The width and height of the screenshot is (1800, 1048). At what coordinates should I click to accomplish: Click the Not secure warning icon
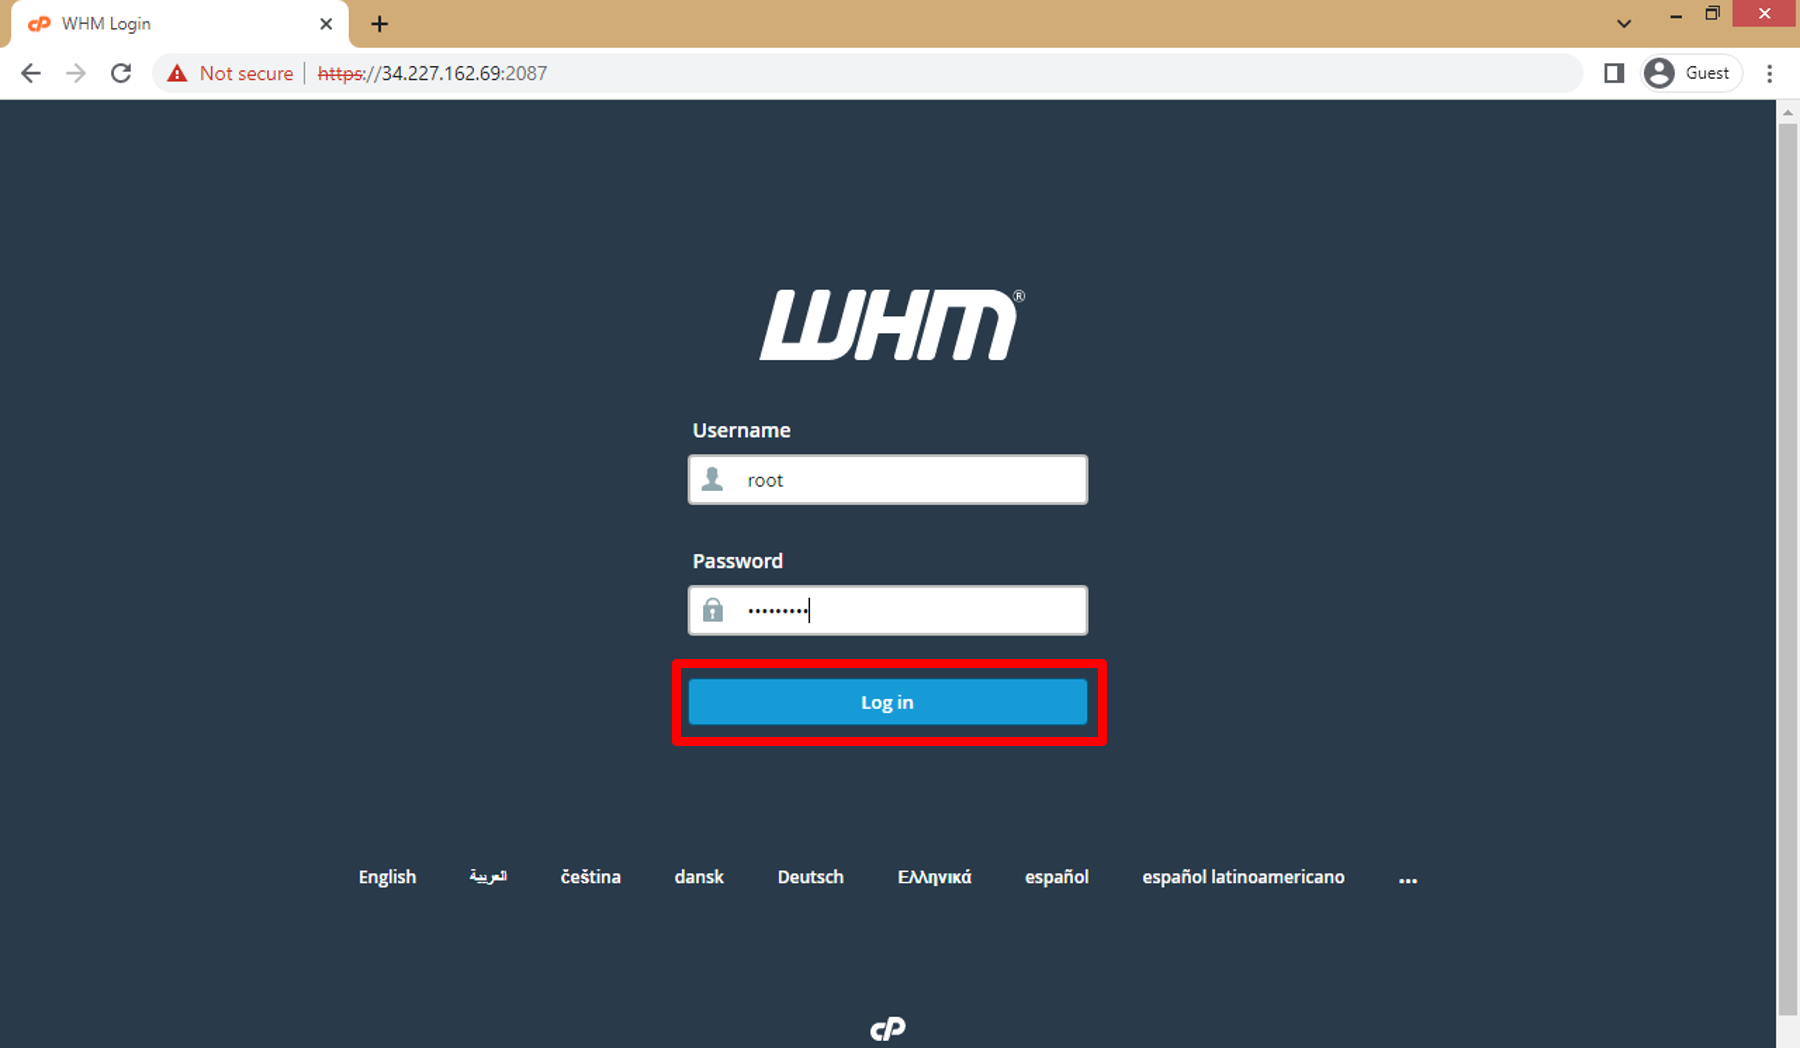(177, 73)
